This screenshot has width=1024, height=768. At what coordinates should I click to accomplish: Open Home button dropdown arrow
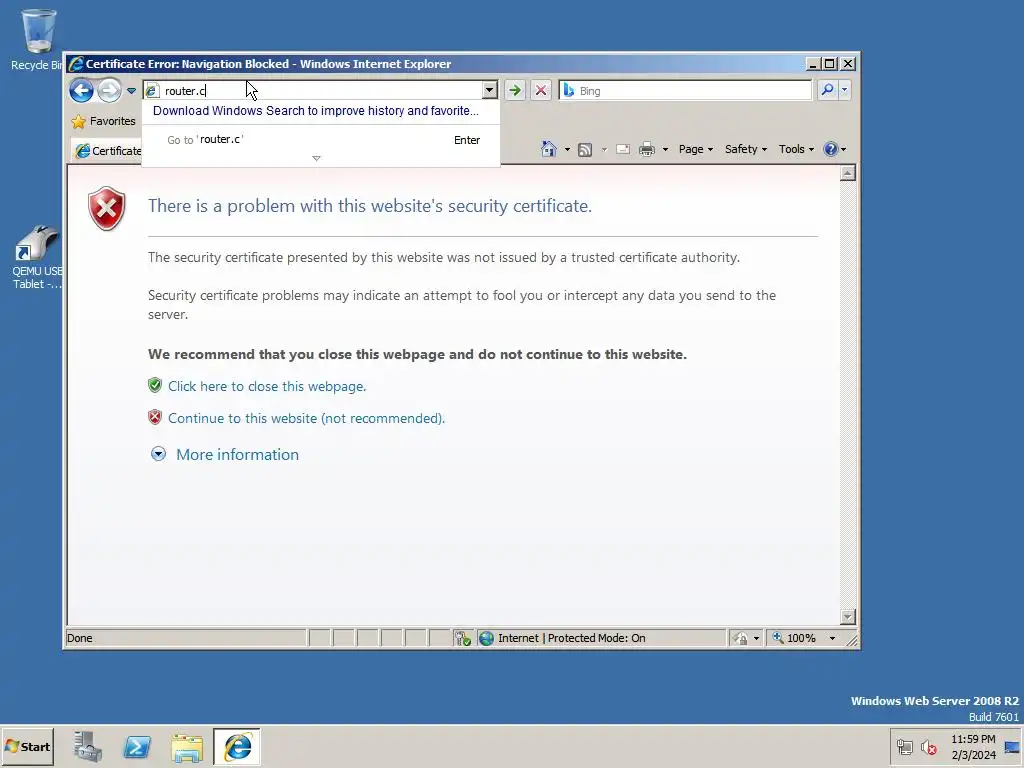click(x=567, y=150)
